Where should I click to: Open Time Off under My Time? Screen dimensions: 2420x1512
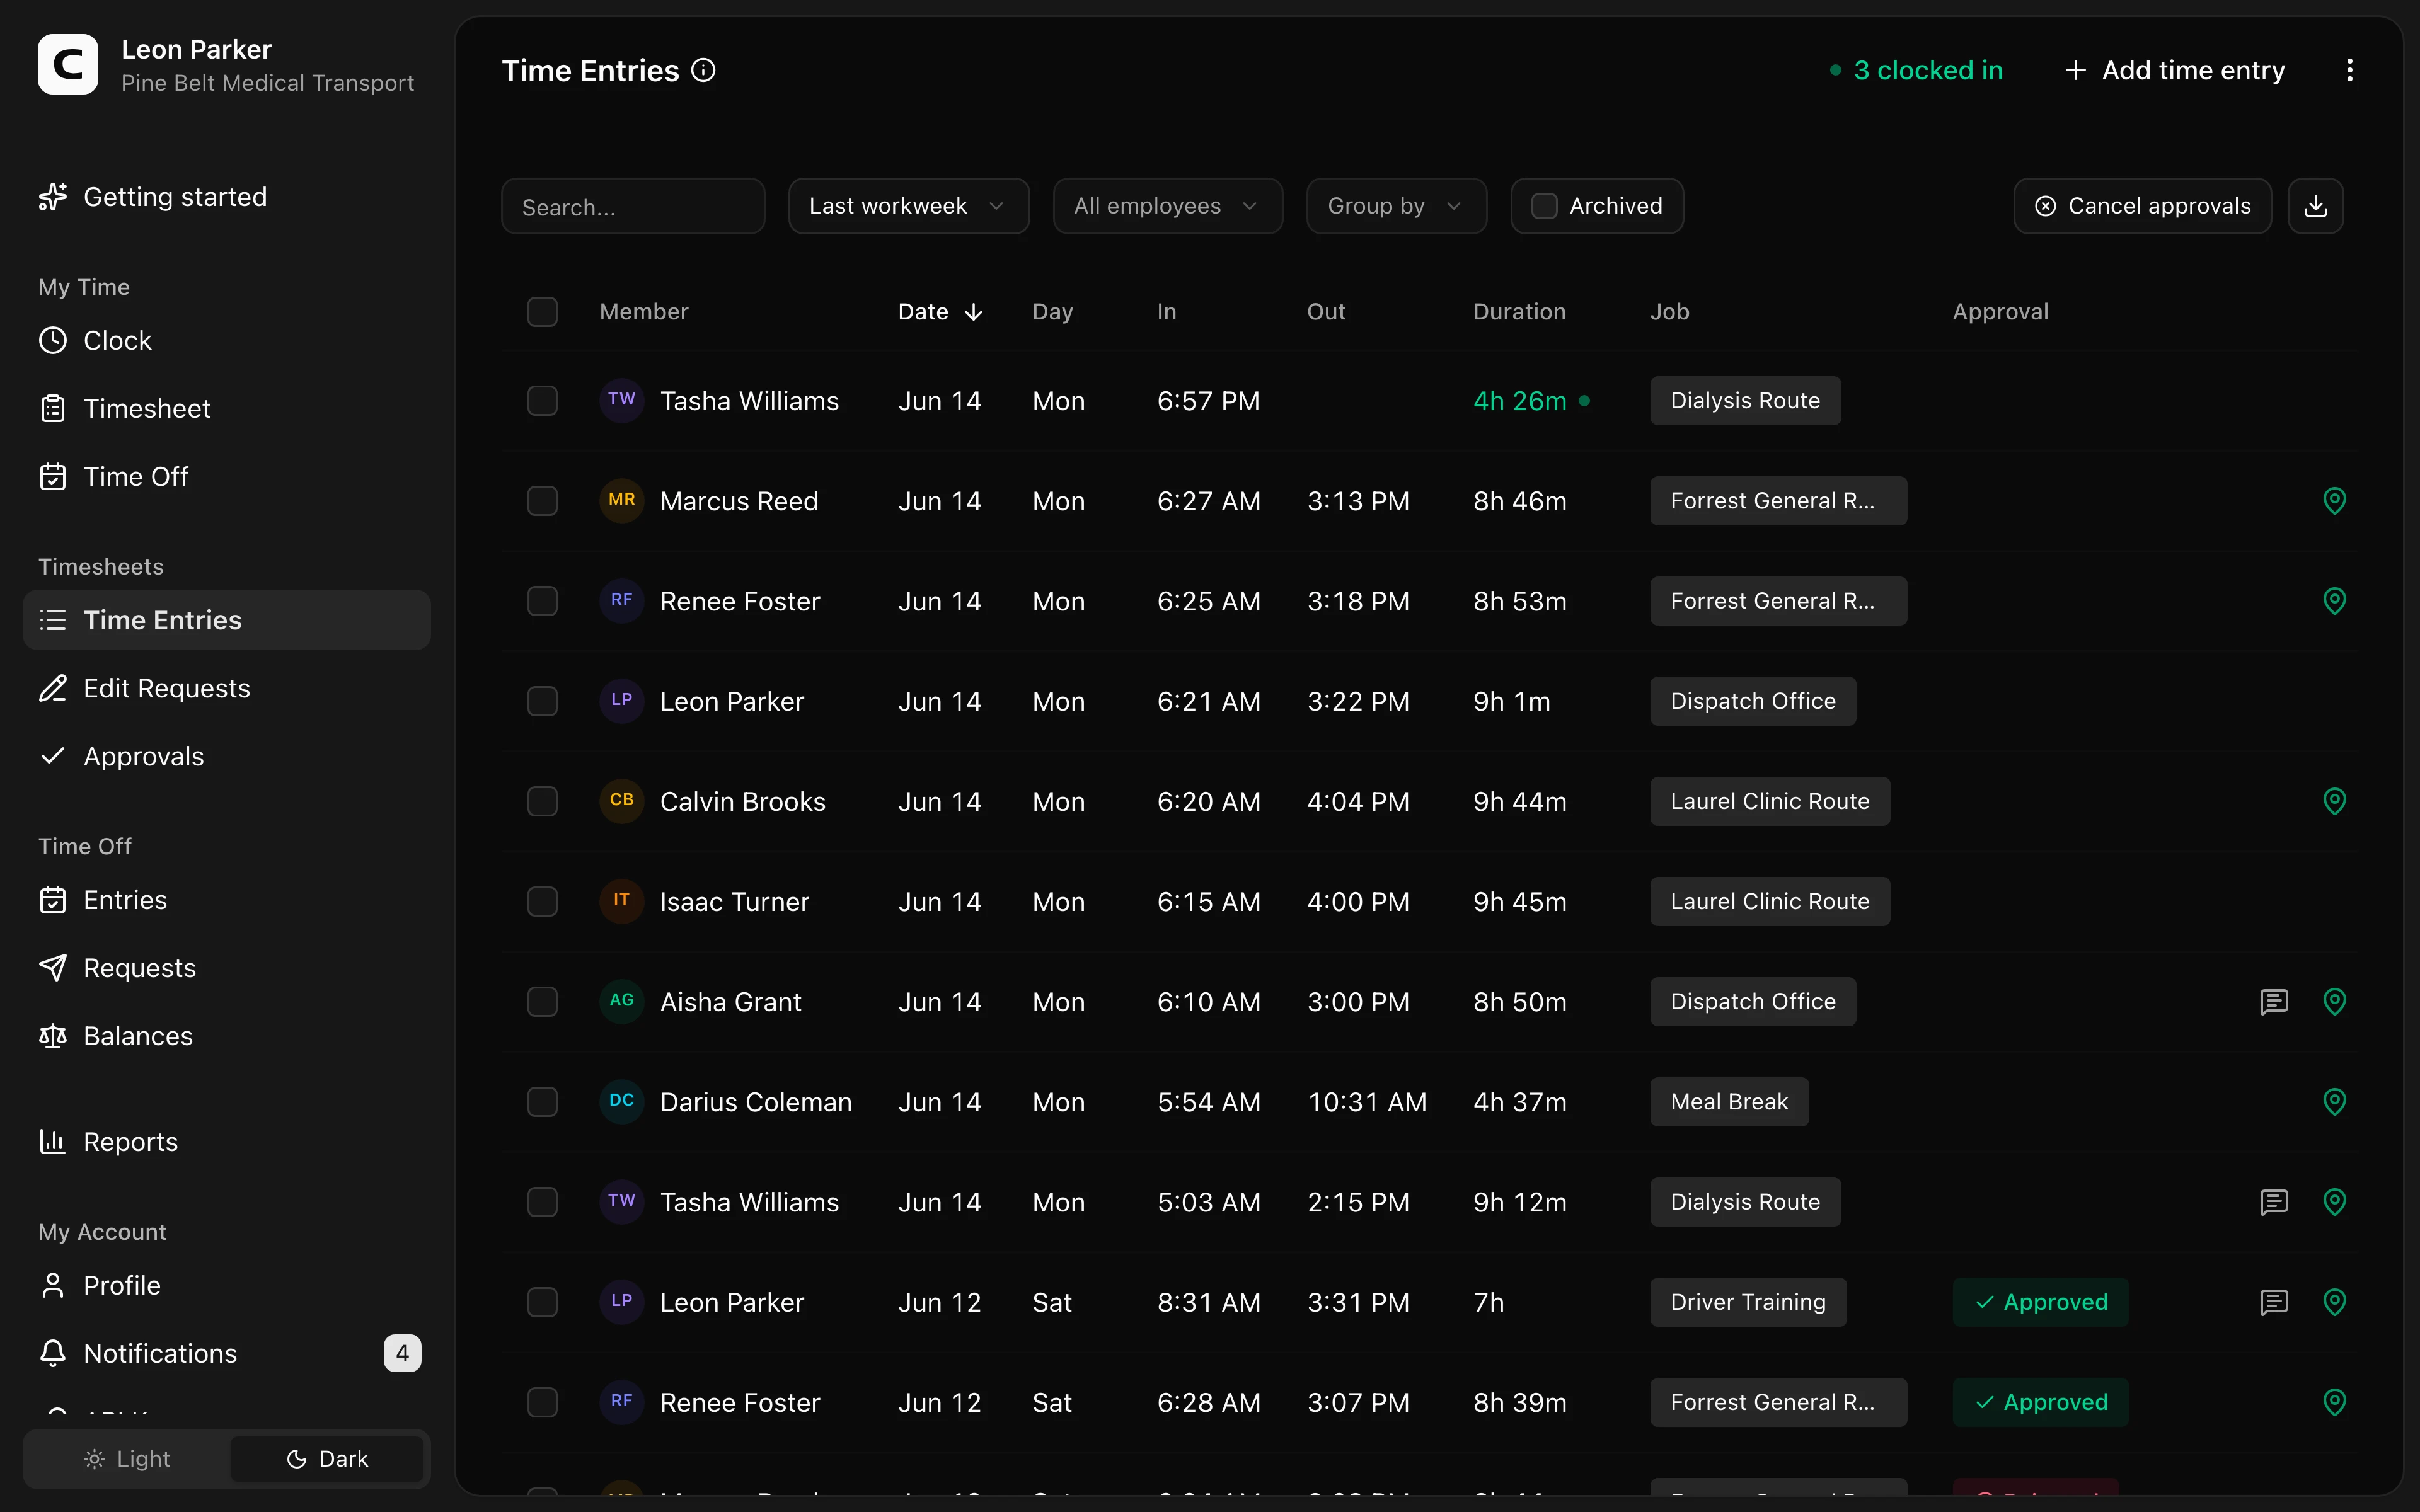coord(226,477)
